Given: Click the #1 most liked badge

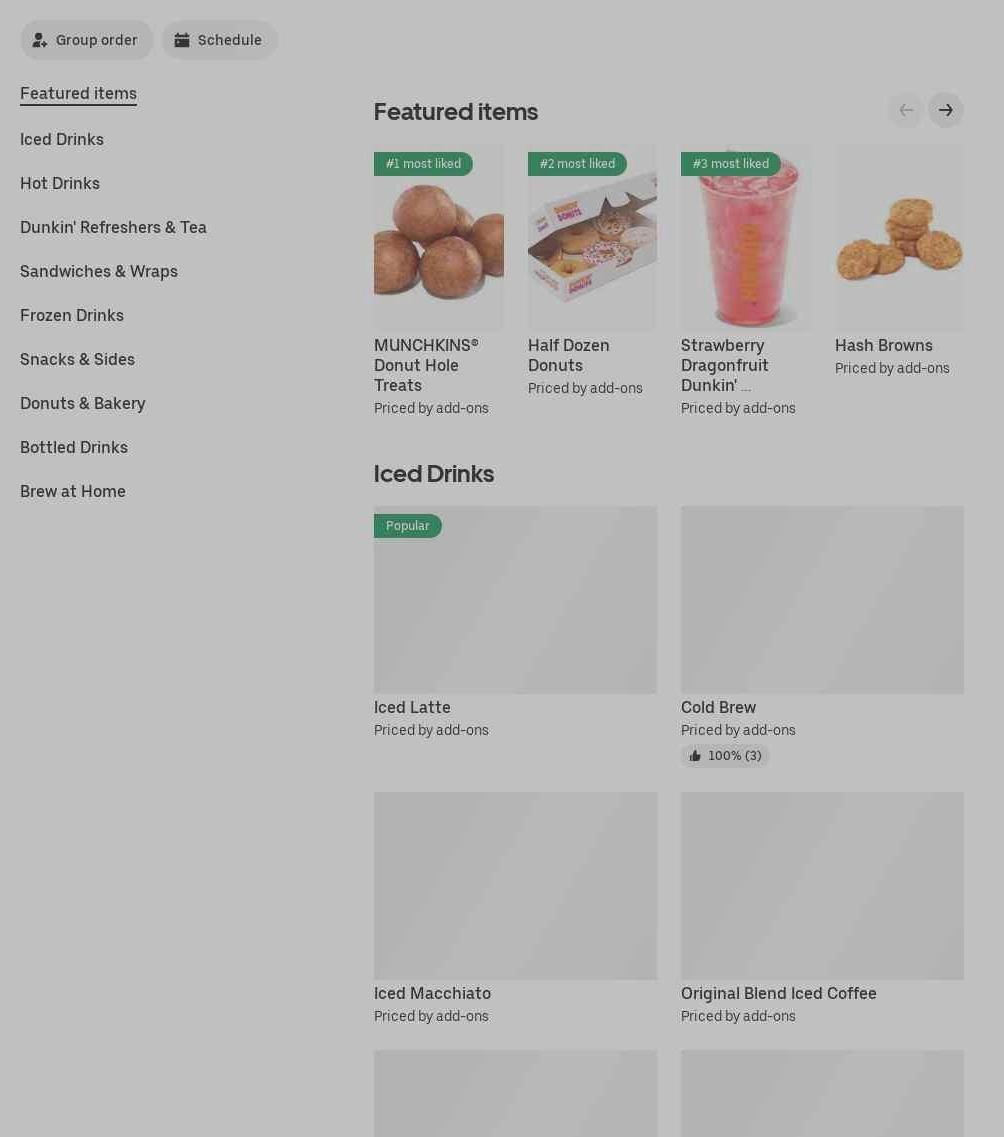Looking at the screenshot, I should pos(423,164).
